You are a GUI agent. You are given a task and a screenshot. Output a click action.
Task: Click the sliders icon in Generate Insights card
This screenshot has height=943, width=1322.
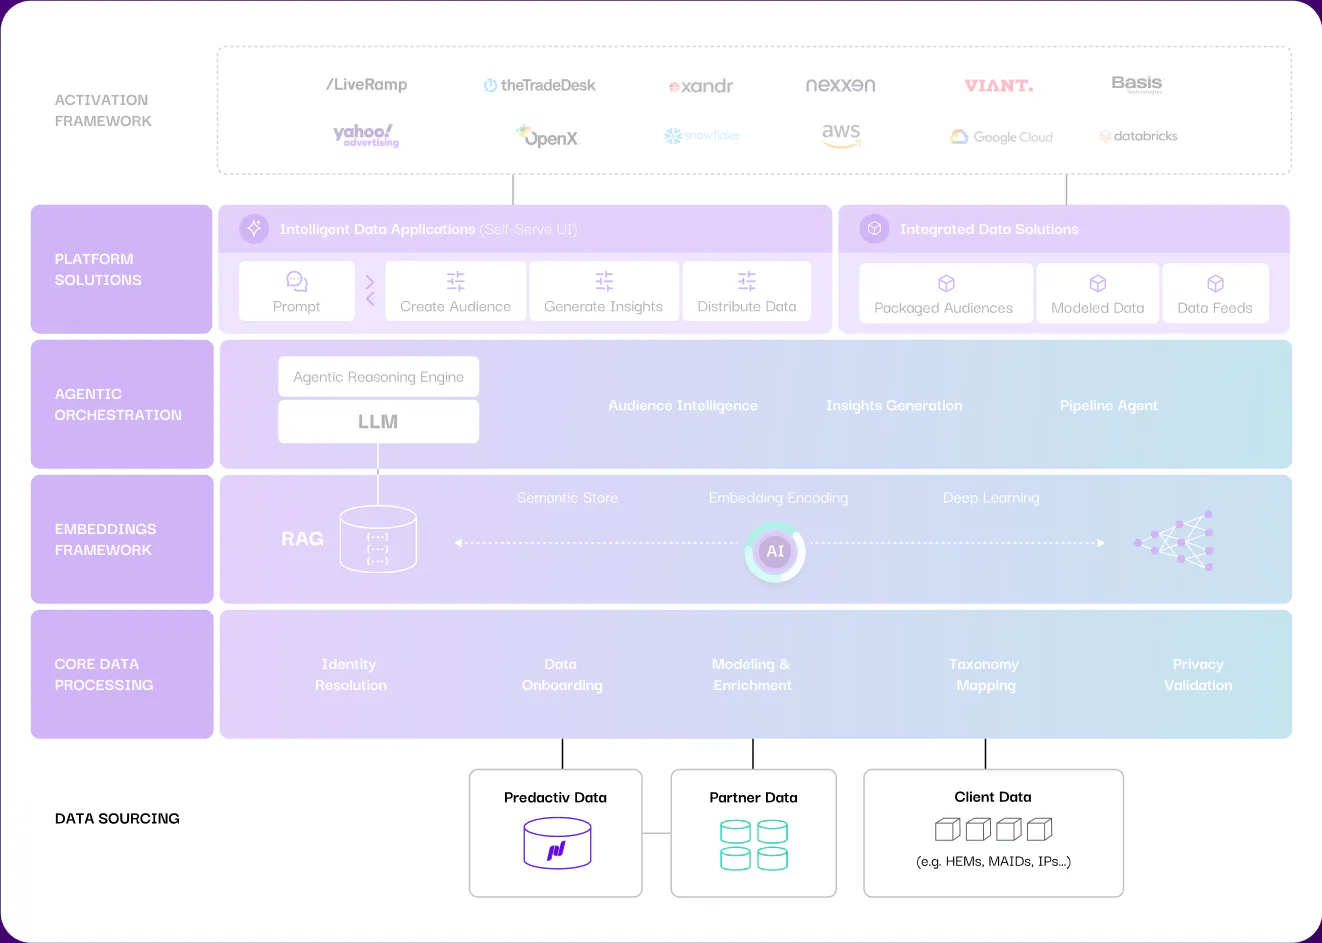(604, 281)
